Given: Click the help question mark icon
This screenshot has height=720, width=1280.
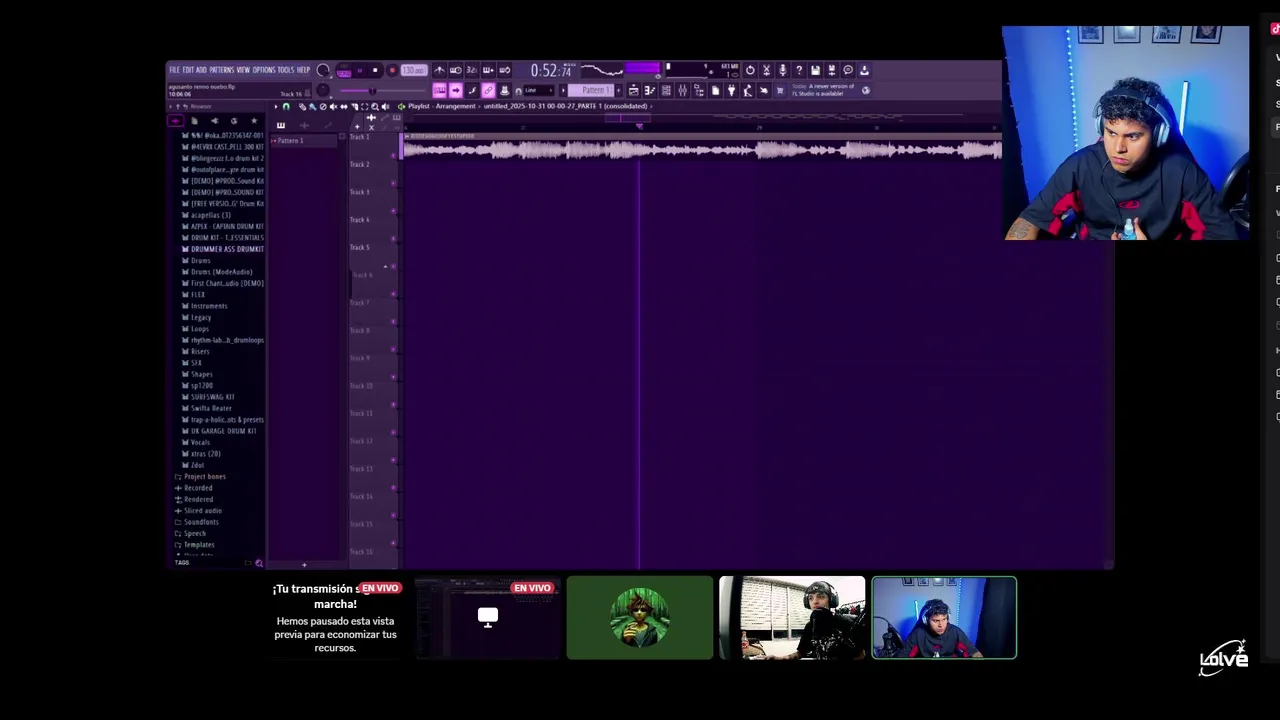Looking at the screenshot, I should pos(799,70).
